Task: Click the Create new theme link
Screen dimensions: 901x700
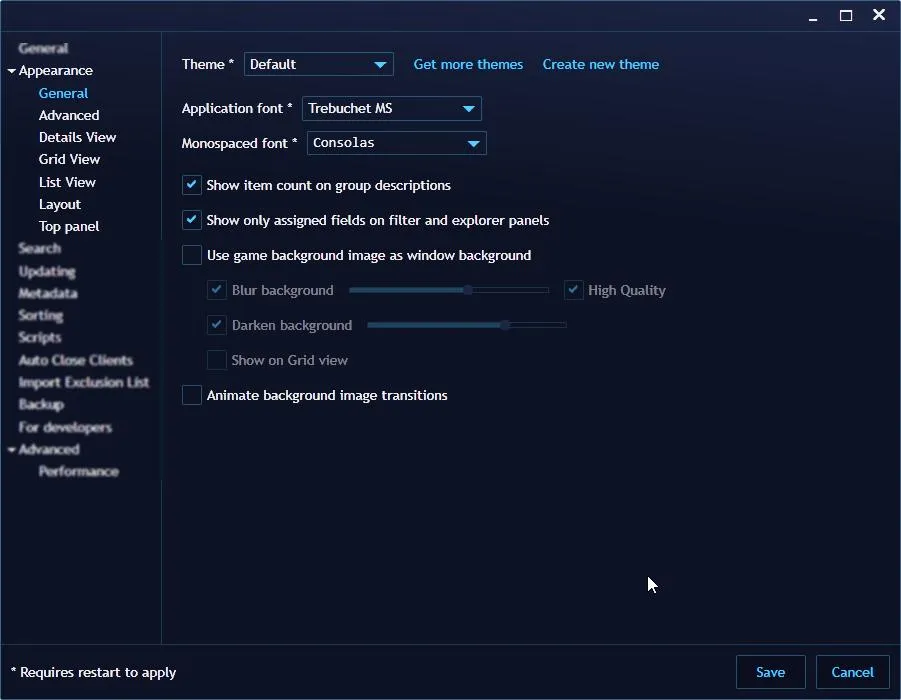Action: [x=600, y=64]
